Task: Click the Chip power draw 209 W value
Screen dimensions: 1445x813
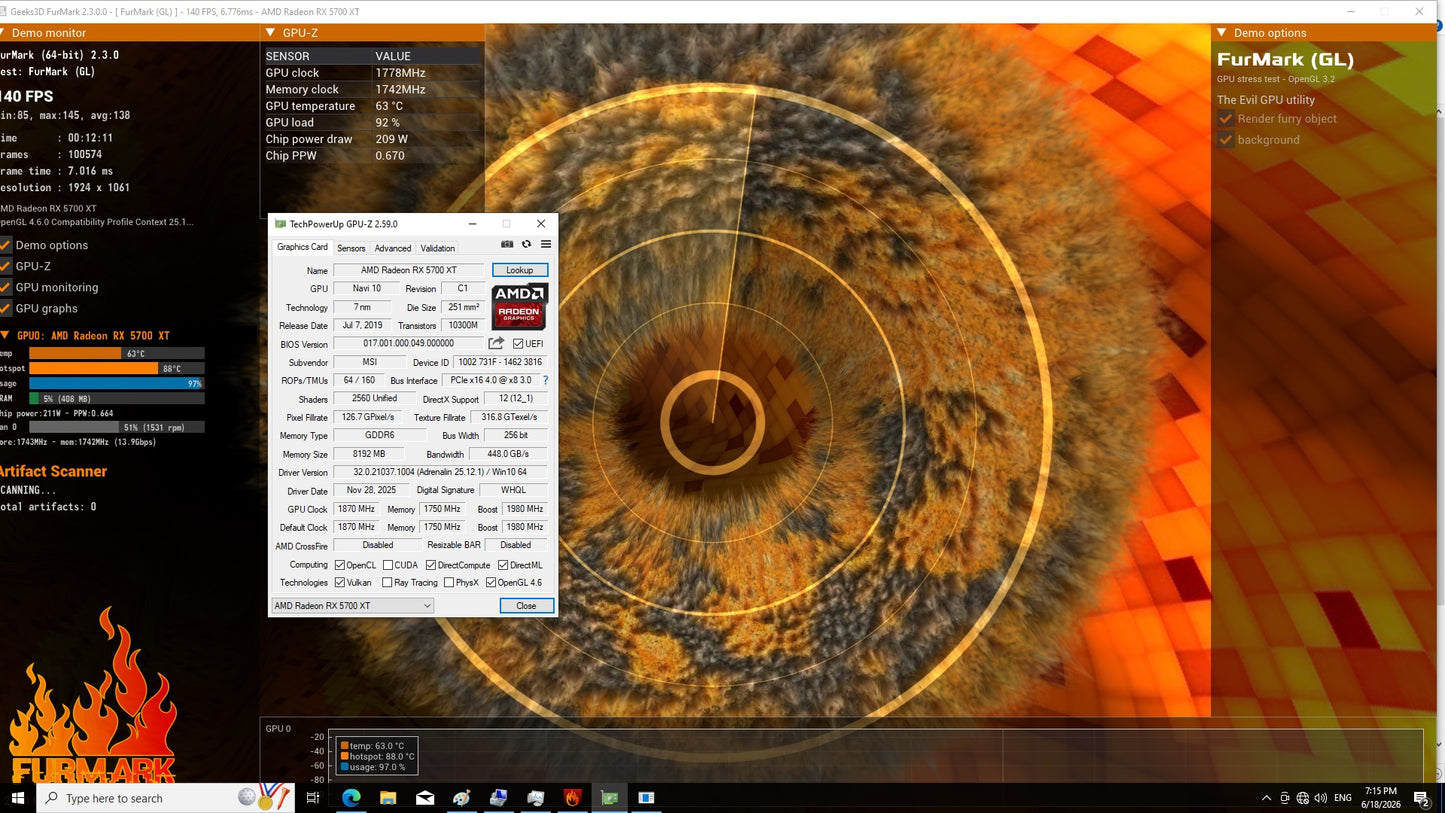Action: click(x=391, y=139)
